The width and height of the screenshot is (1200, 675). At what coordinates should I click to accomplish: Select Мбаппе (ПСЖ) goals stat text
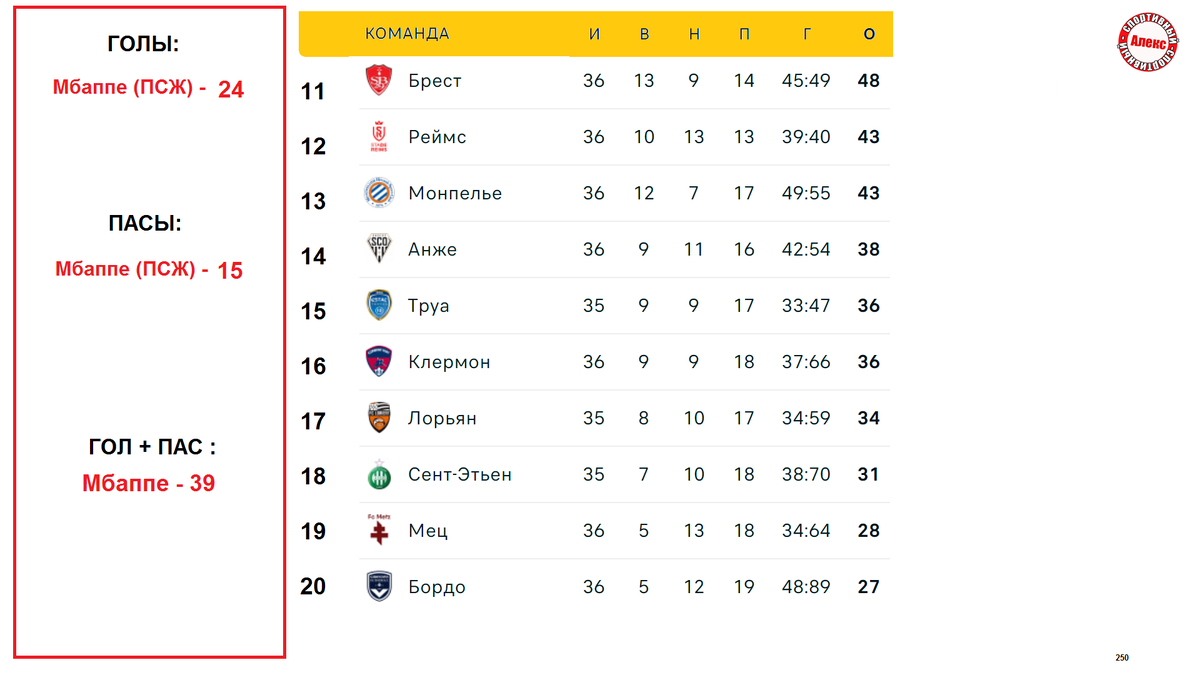click(x=148, y=89)
